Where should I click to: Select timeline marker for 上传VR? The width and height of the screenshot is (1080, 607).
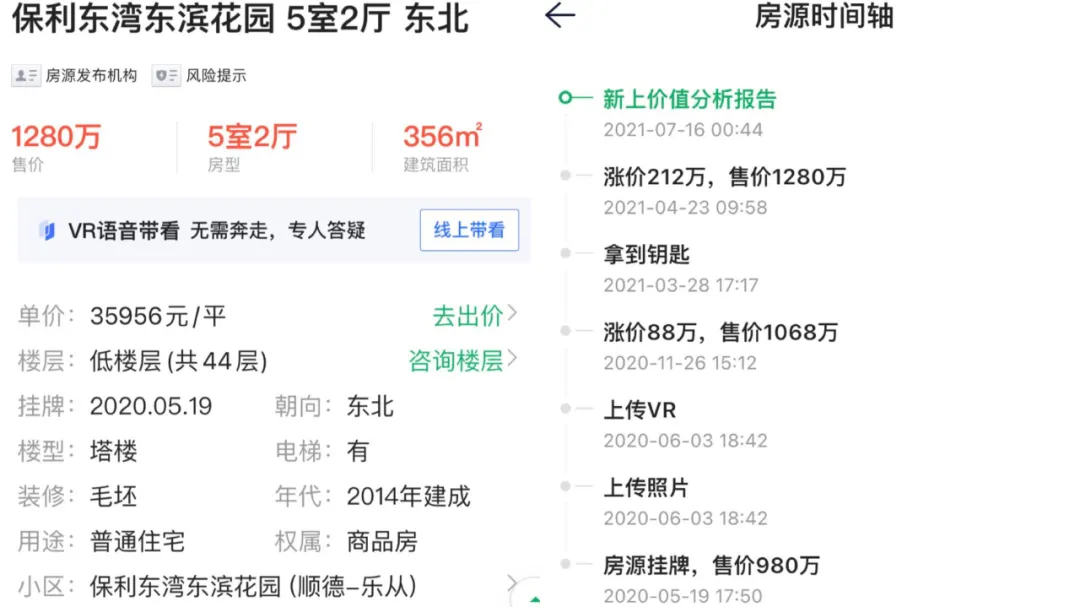pos(565,409)
